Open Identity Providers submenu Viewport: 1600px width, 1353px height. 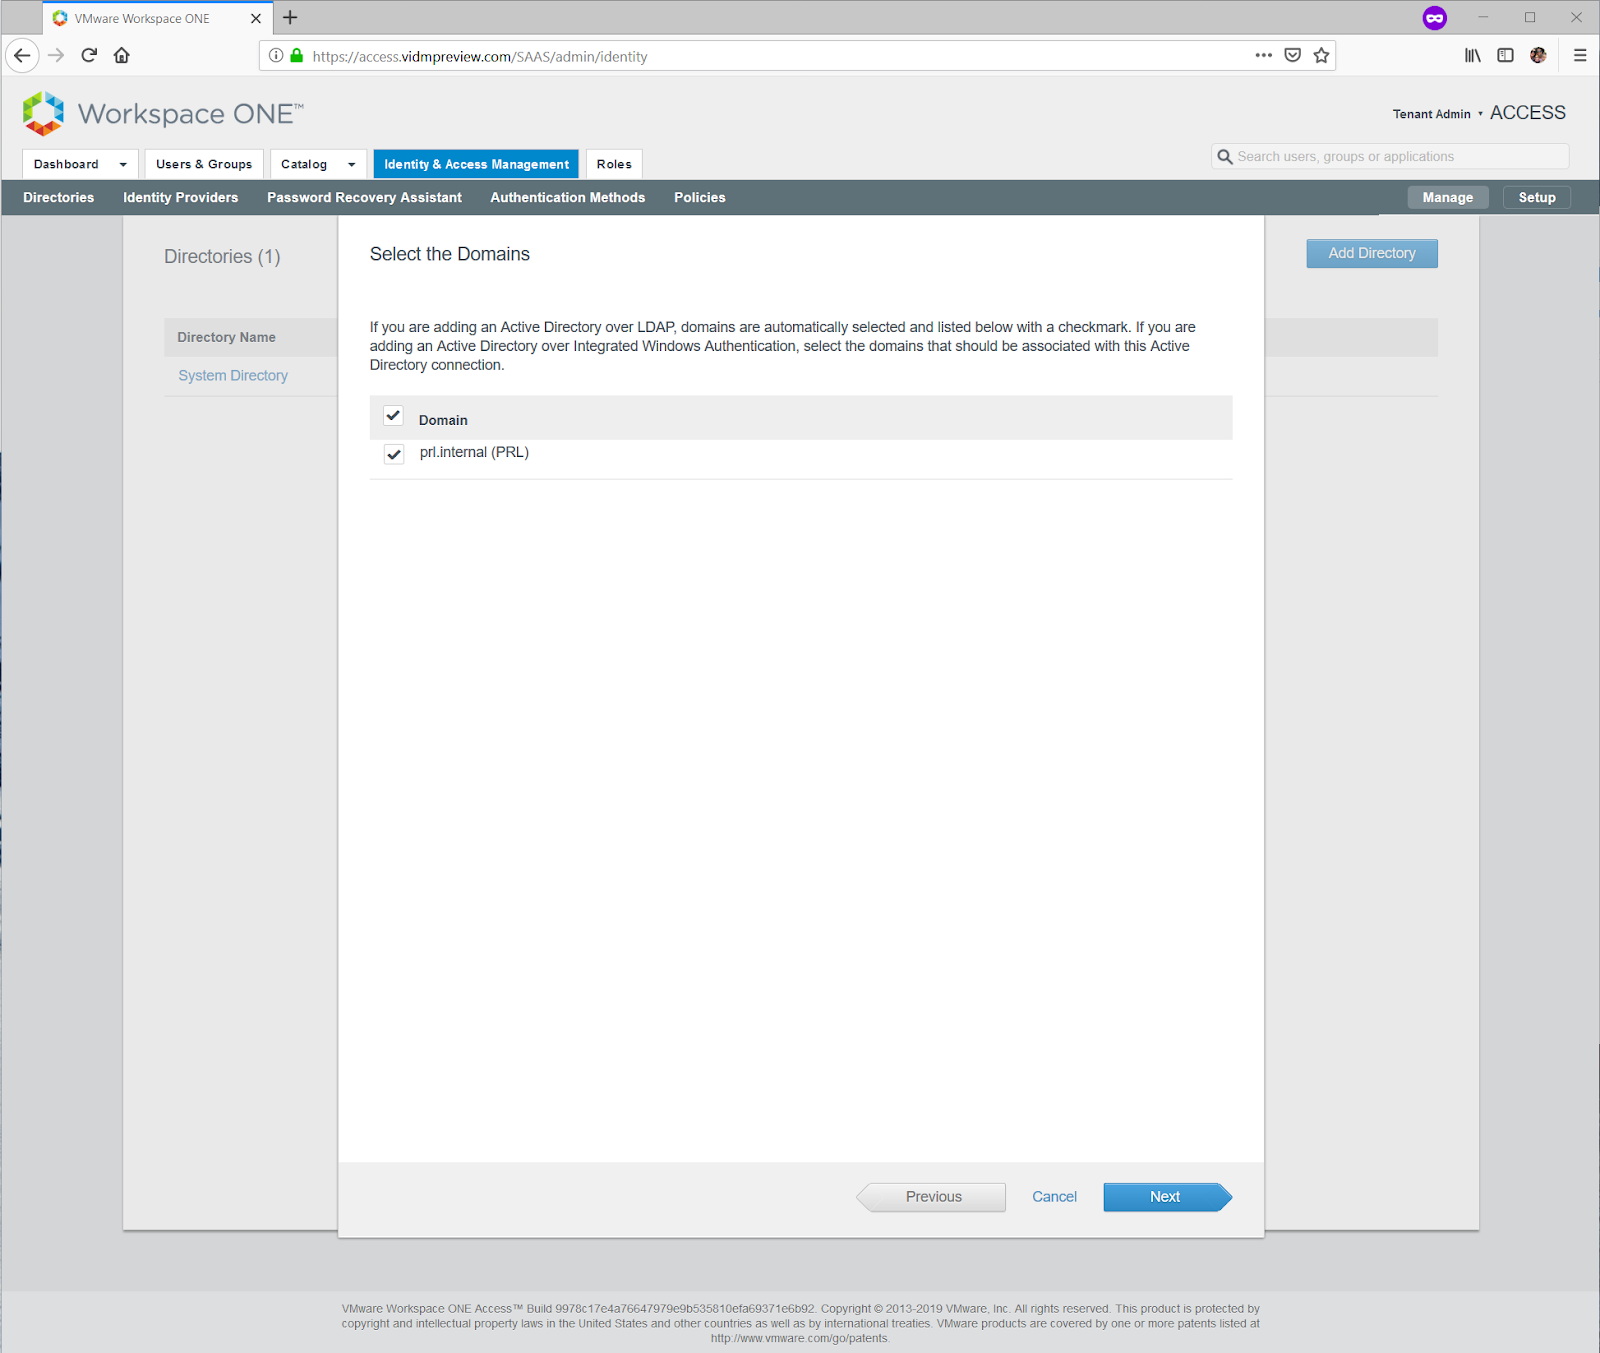click(181, 198)
